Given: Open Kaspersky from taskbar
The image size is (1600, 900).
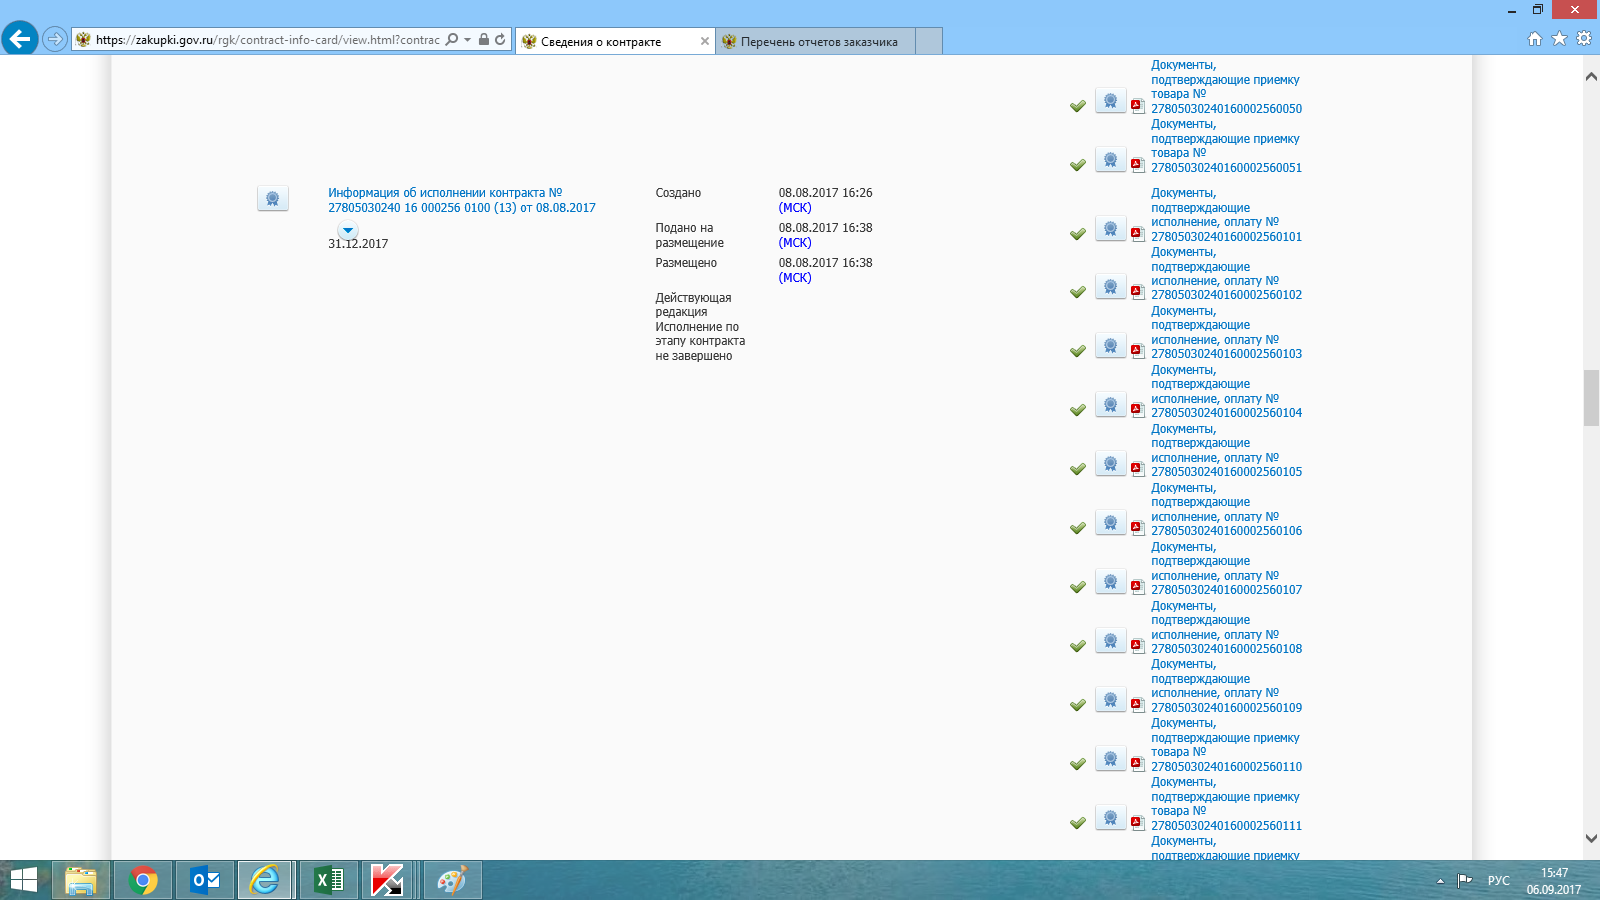Looking at the screenshot, I should pos(388,880).
